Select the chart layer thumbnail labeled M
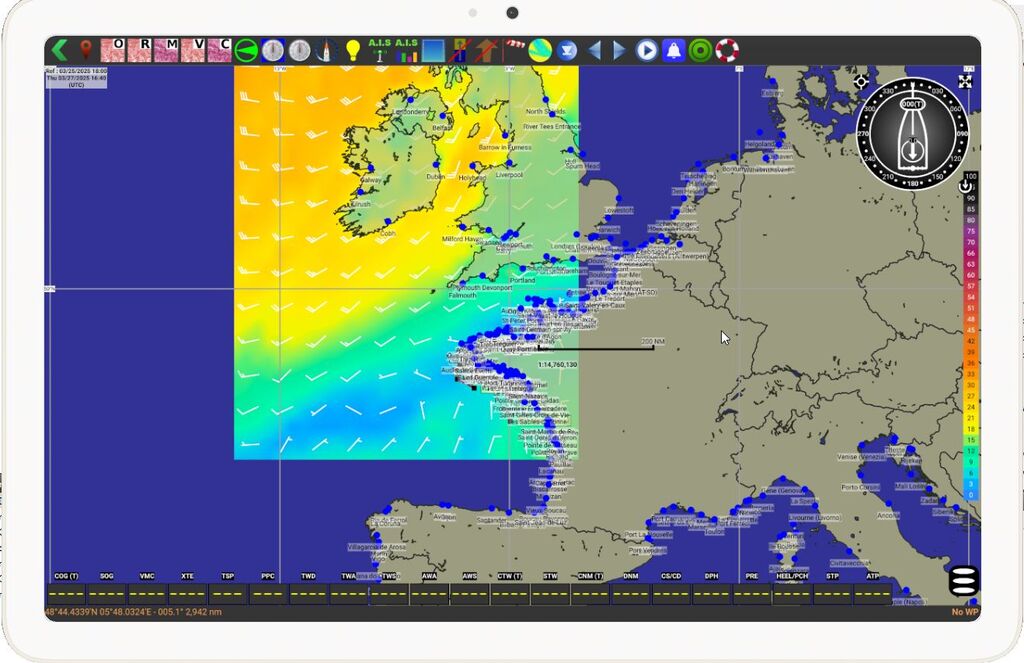Viewport: 1024px width, 663px height. click(x=166, y=50)
